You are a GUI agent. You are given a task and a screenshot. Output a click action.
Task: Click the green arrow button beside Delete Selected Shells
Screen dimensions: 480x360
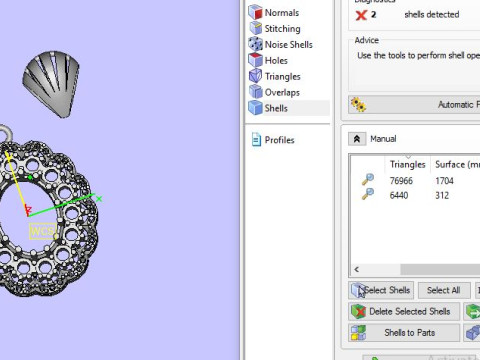pyautogui.click(x=472, y=312)
